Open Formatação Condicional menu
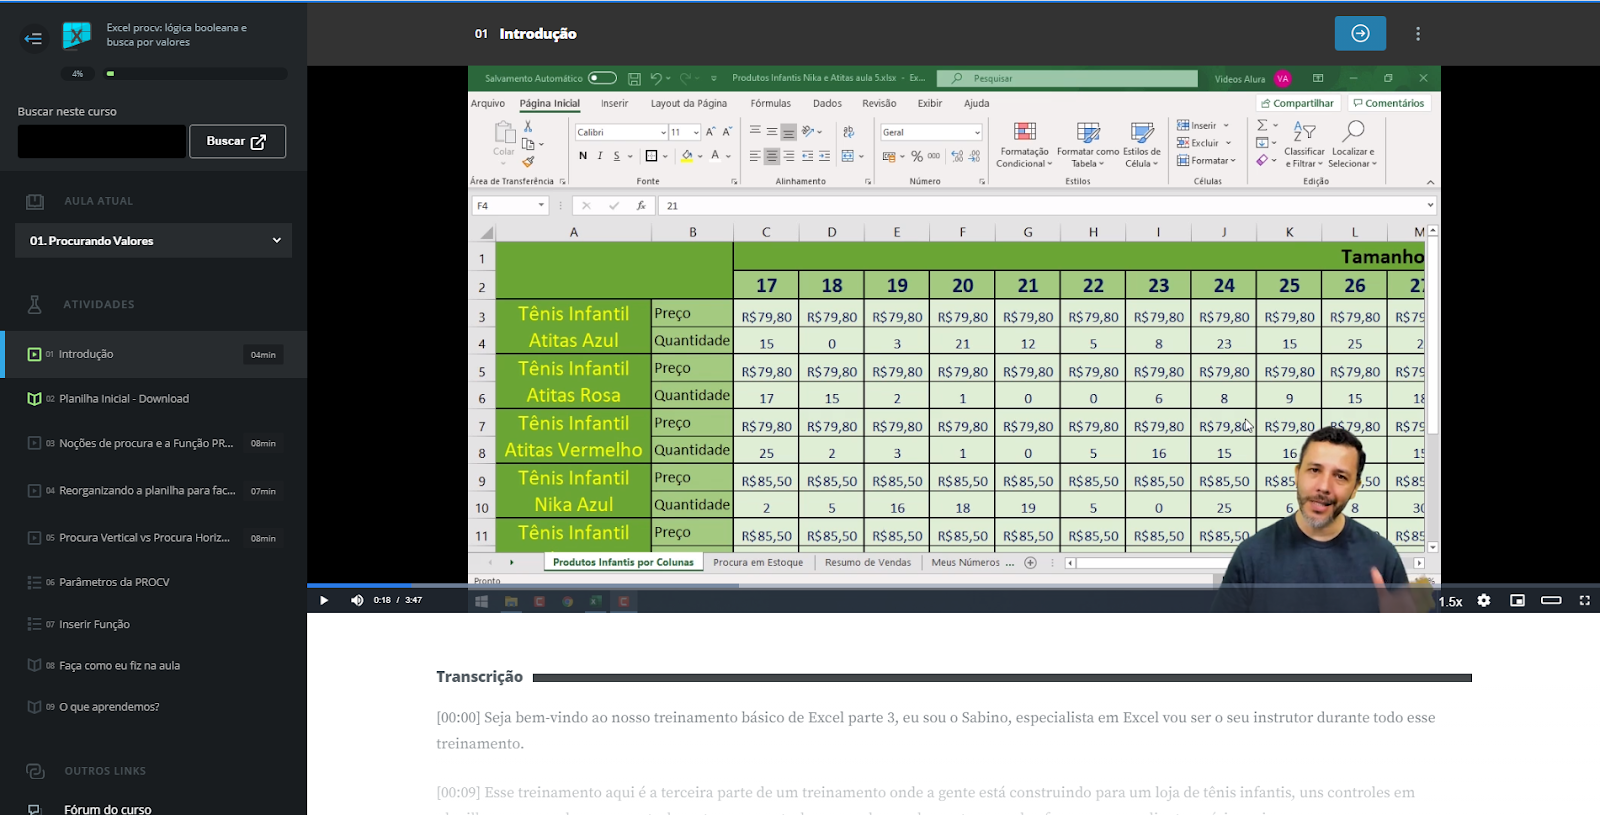The height and width of the screenshot is (815, 1600). 1024,145
